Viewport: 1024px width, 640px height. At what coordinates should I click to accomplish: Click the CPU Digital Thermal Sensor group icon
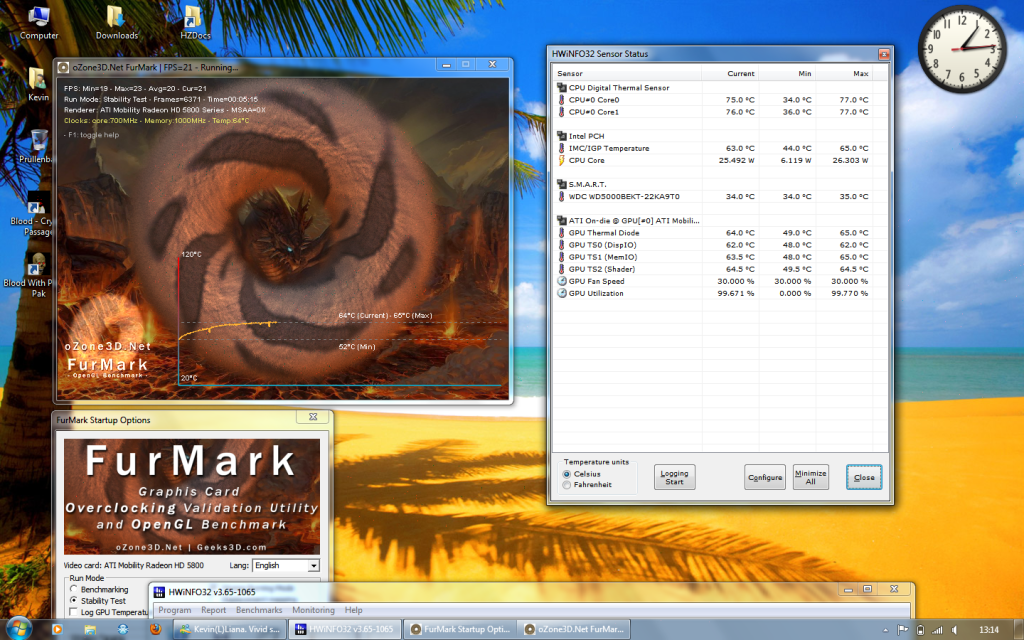[x=562, y=88]
